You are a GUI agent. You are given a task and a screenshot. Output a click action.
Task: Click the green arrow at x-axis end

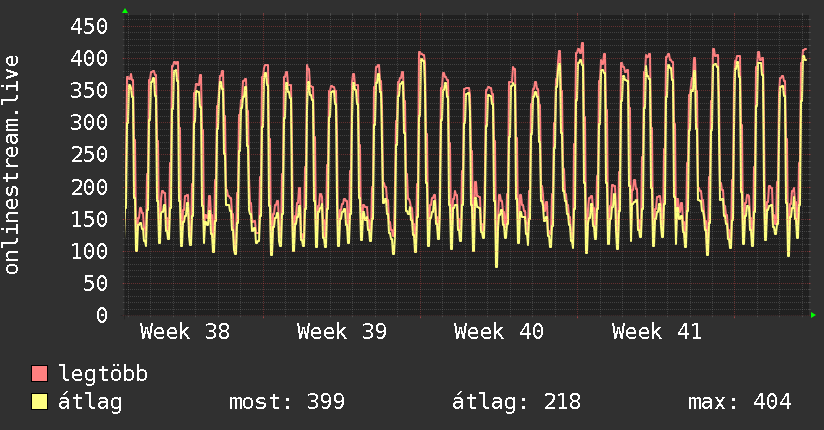click(813, 315)
